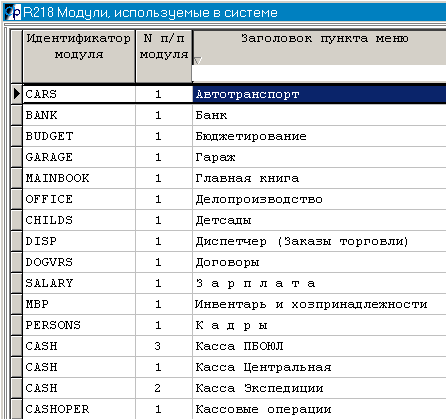This screenshot has width=446, height=419.
Task: Click module number 1 in the CARS row
Action: (164, 94)
